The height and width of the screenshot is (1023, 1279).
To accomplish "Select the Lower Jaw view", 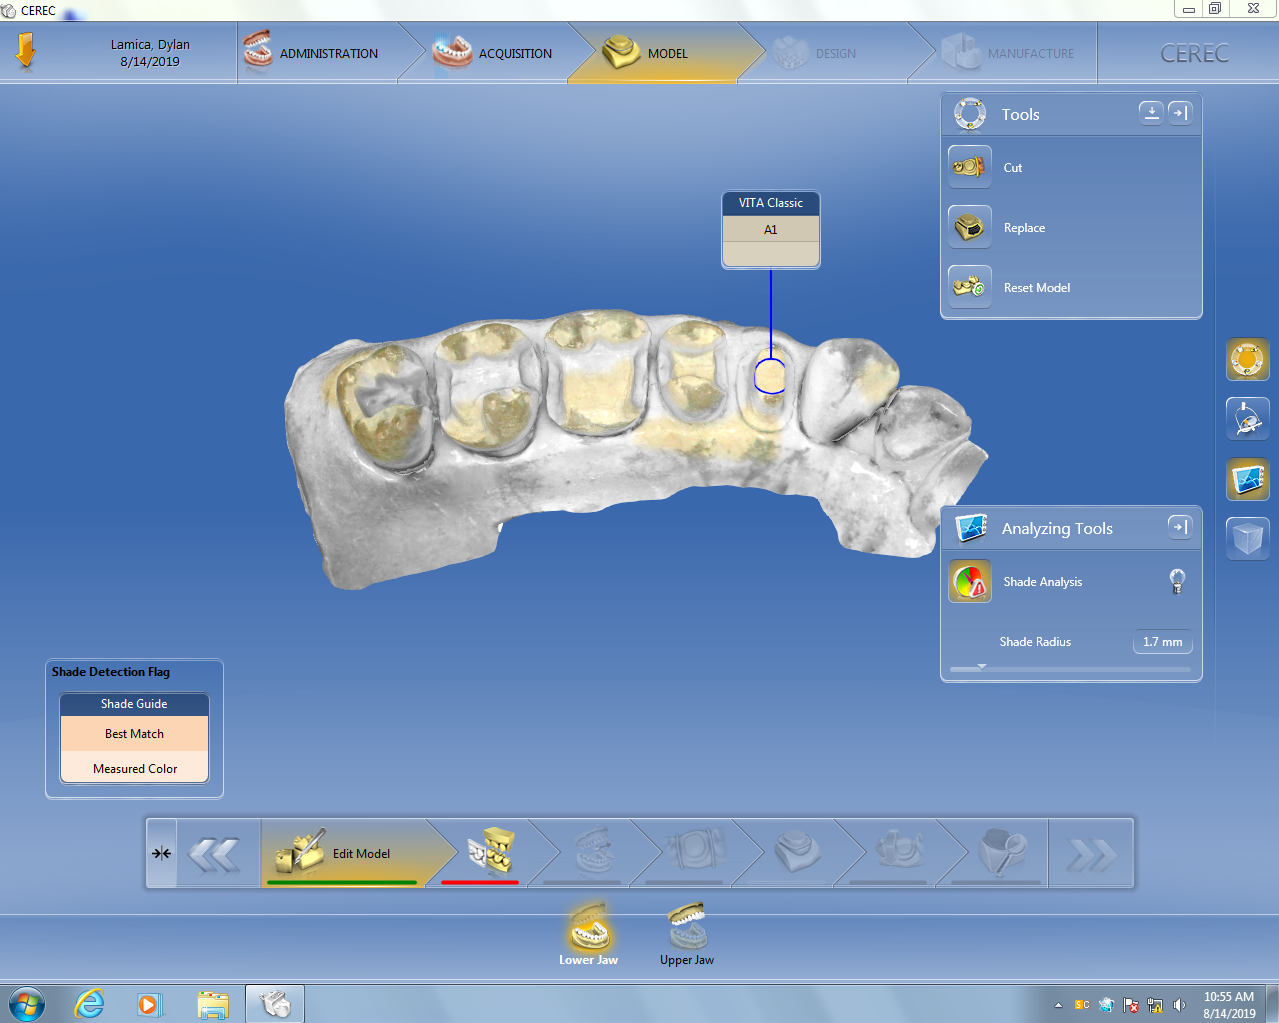I will 589,934.
